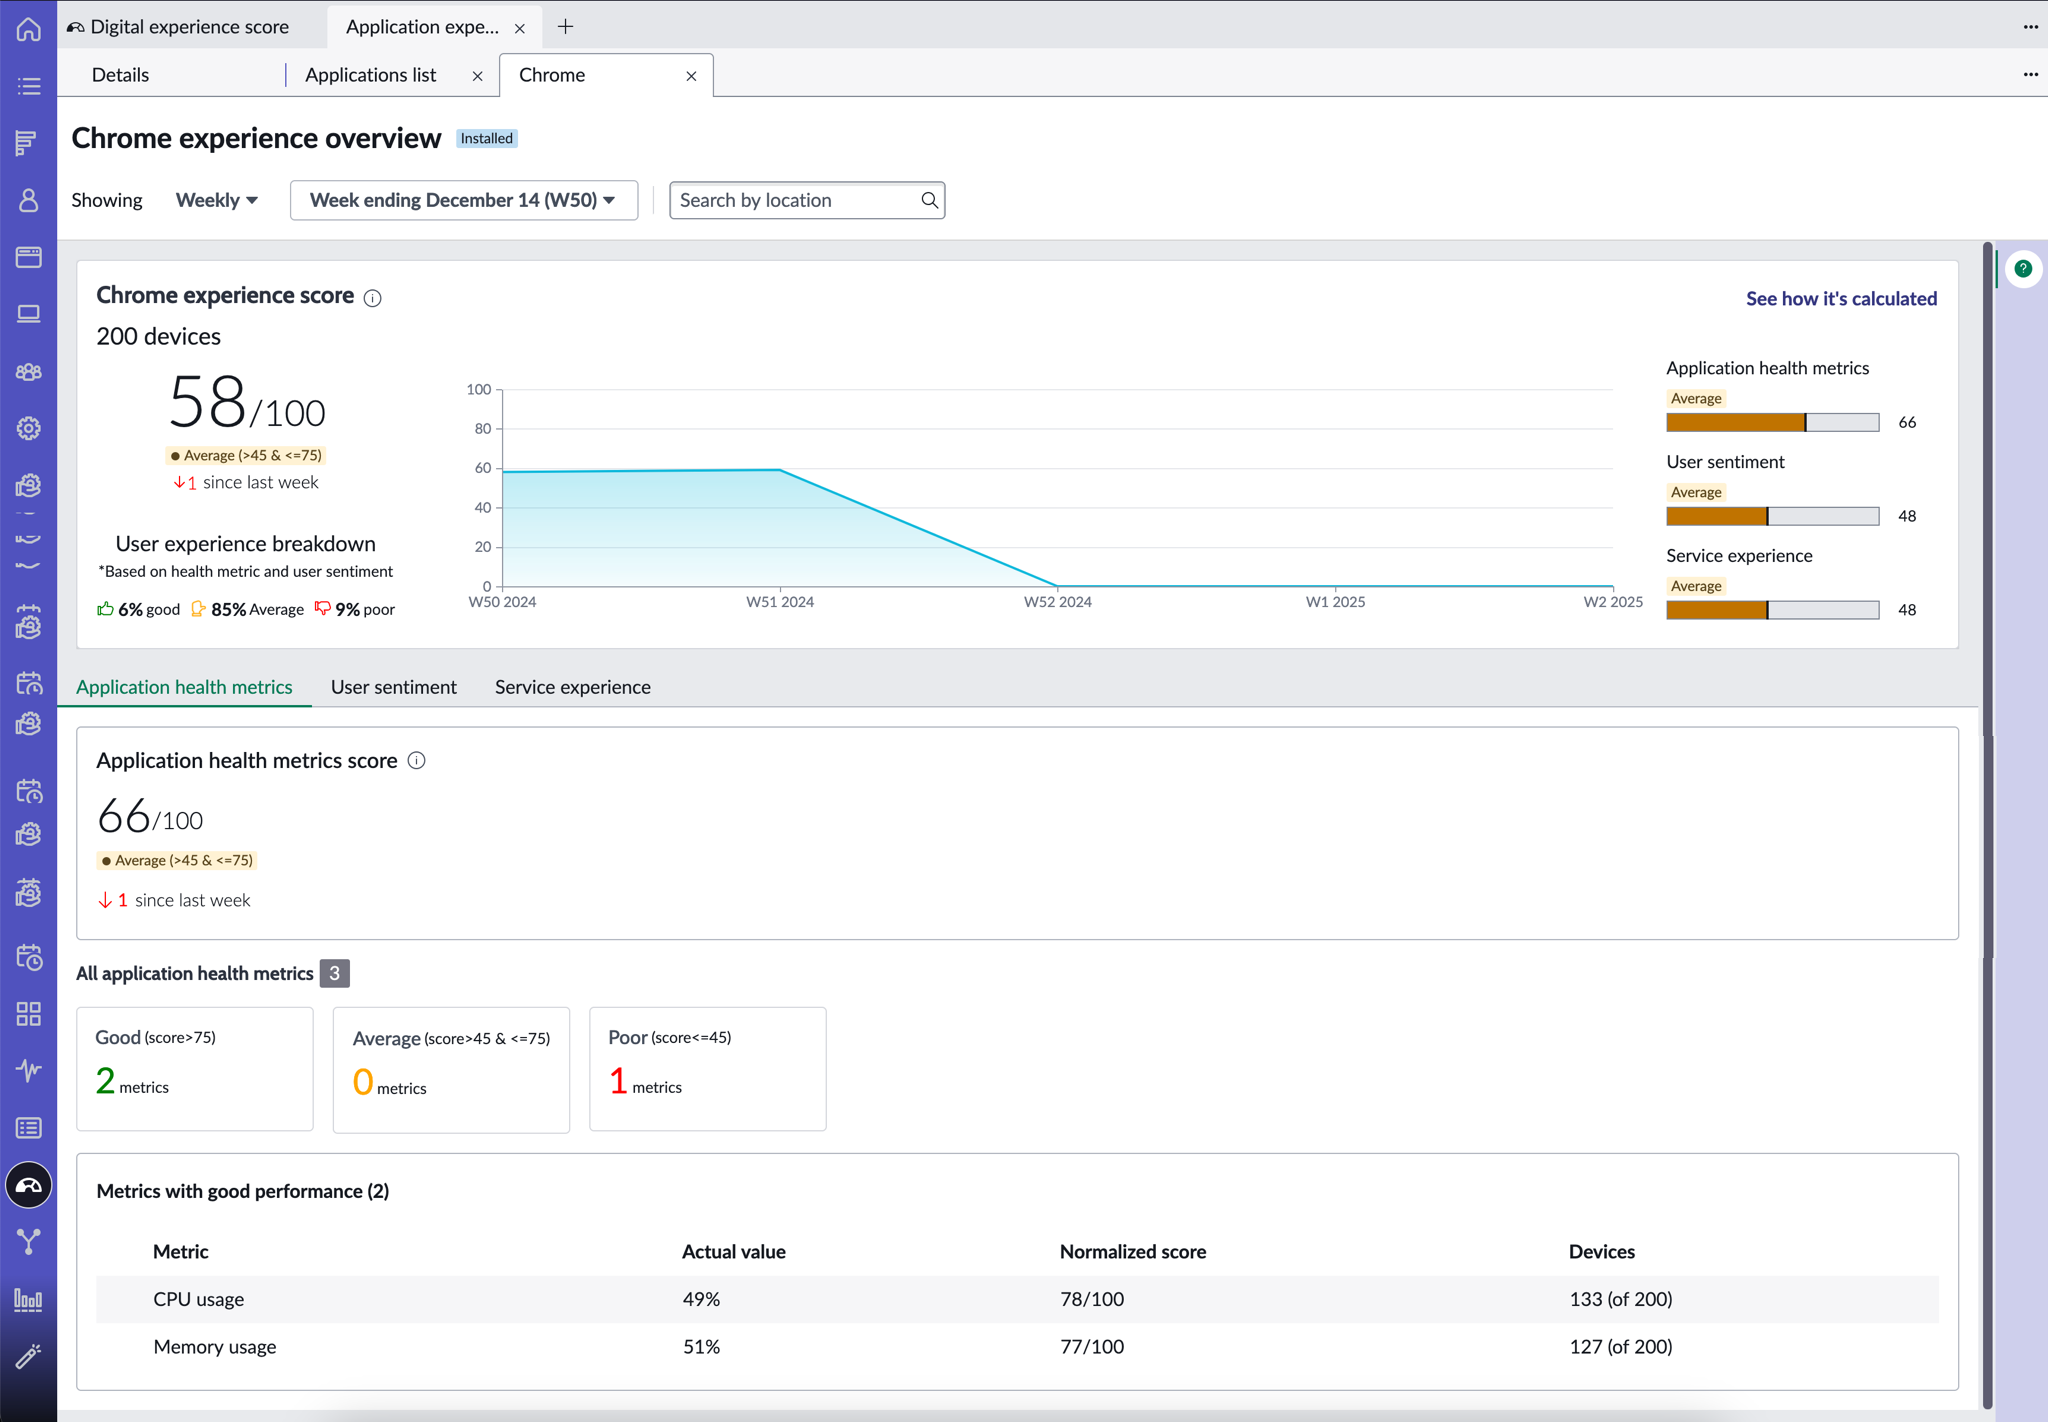Click the 127 (of 200) devices cell
This screenshot has width=2048, height=1422.
(x=1621, y=1346)
